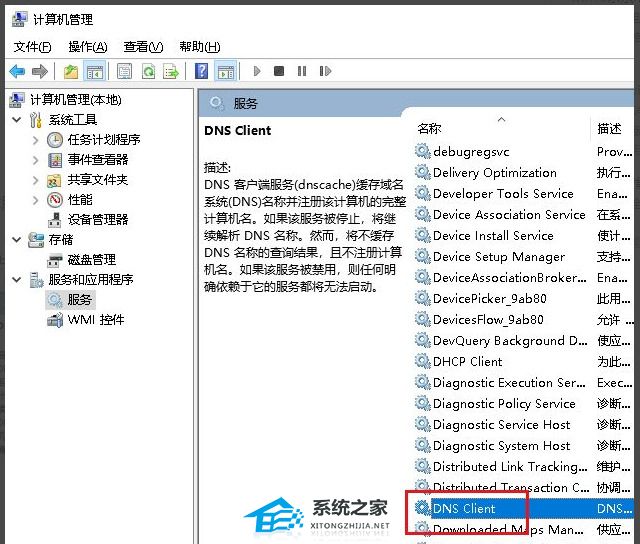Click the 计算机管理 title bar icon
Viewport: 640px width, 544px height.
coord(19,19)
